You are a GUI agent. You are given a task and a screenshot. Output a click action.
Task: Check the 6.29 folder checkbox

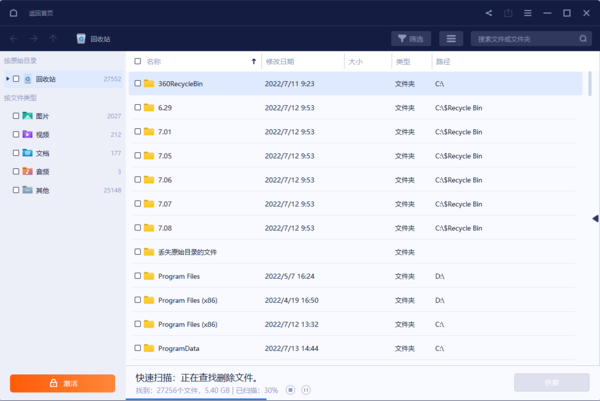point(138,107)
